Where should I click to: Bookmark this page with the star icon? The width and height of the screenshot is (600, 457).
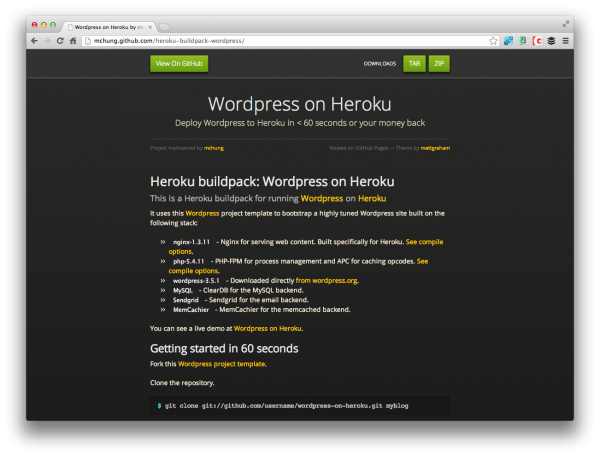click(x=493, y=41)
